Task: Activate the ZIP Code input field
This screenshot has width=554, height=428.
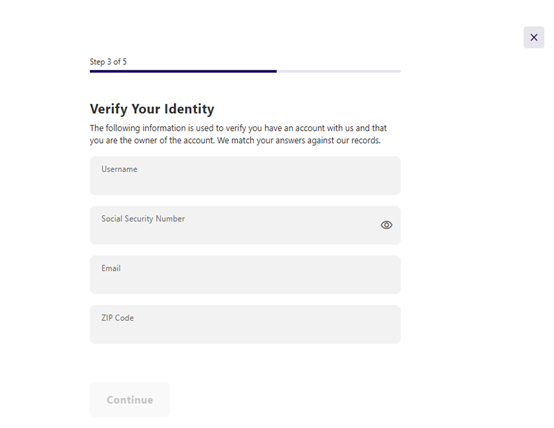Action: [x=245, y=324]
